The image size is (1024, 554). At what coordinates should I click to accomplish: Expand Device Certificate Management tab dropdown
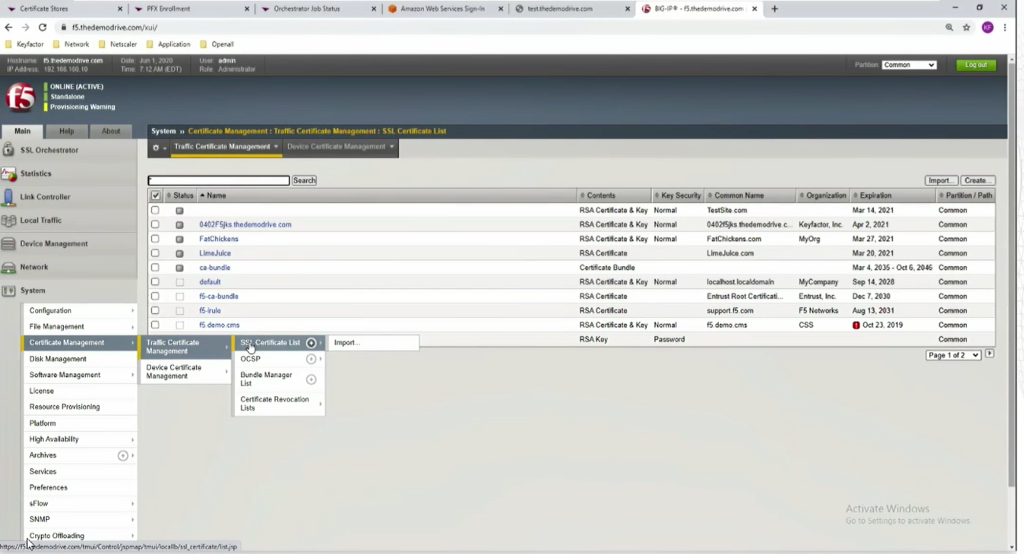click(392, 146)
